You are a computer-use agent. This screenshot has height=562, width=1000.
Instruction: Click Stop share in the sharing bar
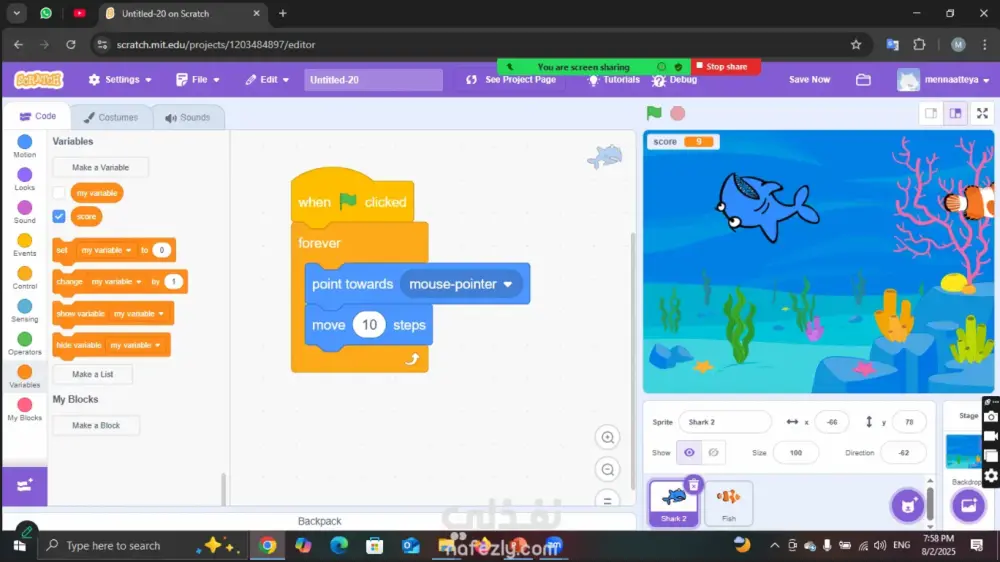[725, 66]
